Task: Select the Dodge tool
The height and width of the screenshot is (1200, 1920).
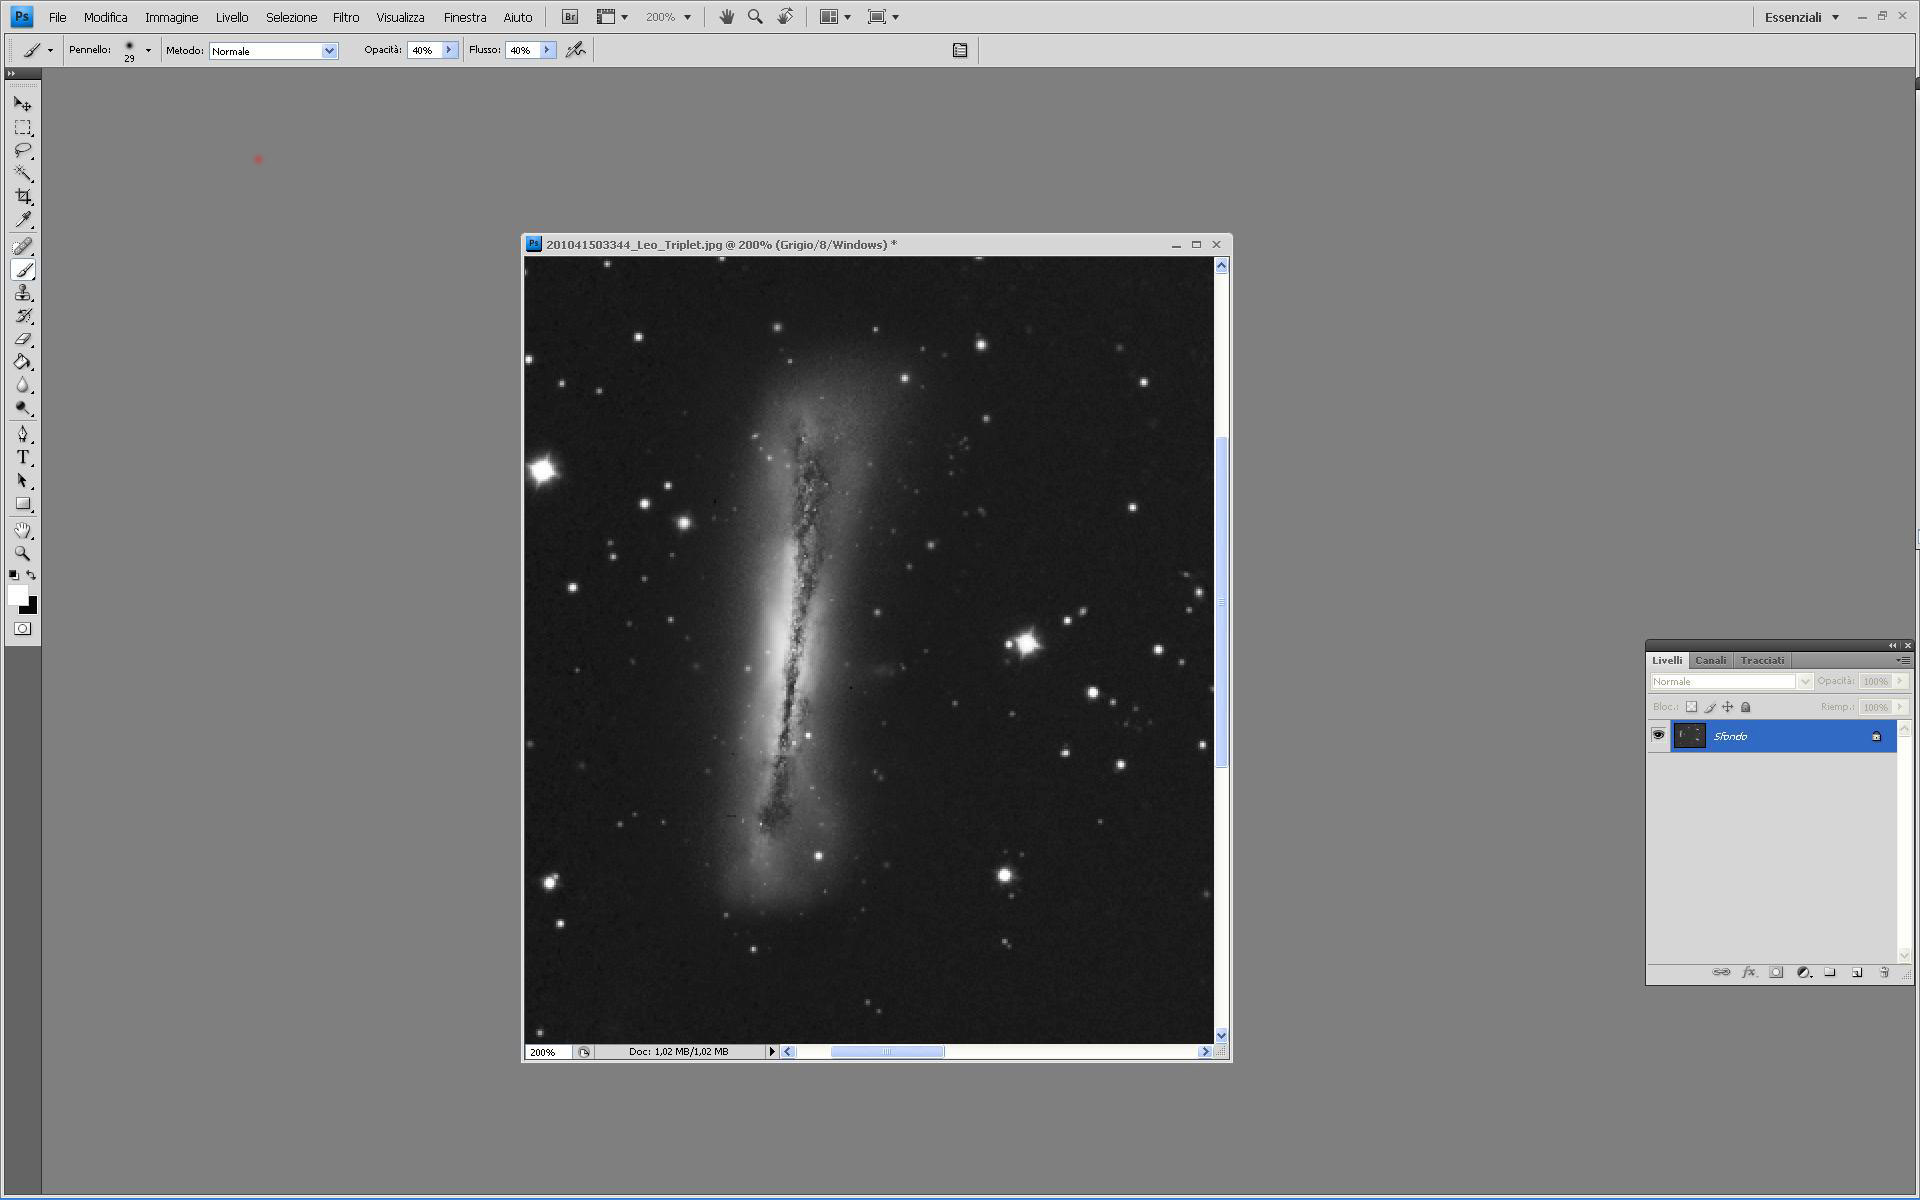Action: tap(23, 408)
